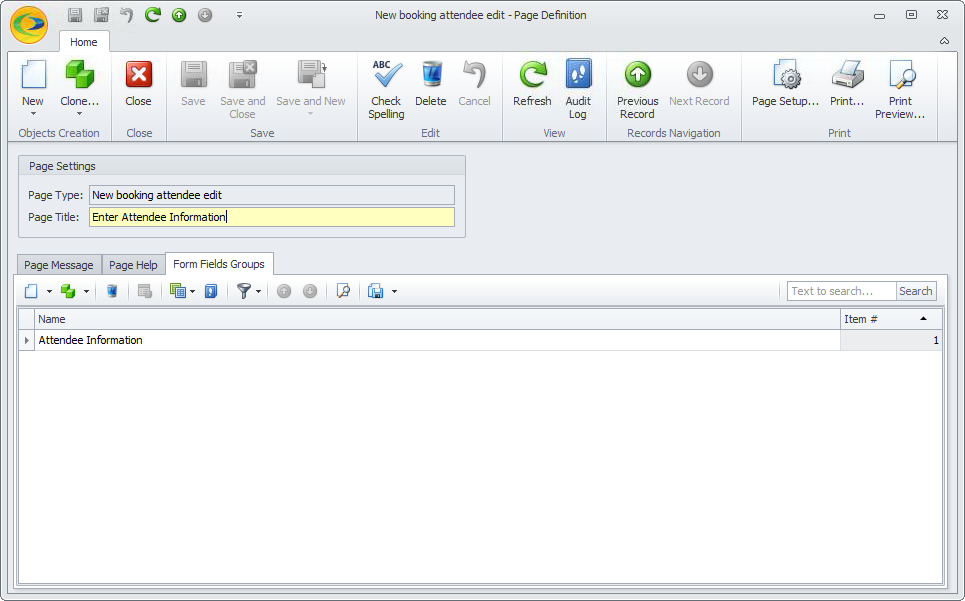This screenshot has height=601, width=965.
Task: Expand the Attendee Information row
Action: (x=26, y=340)
